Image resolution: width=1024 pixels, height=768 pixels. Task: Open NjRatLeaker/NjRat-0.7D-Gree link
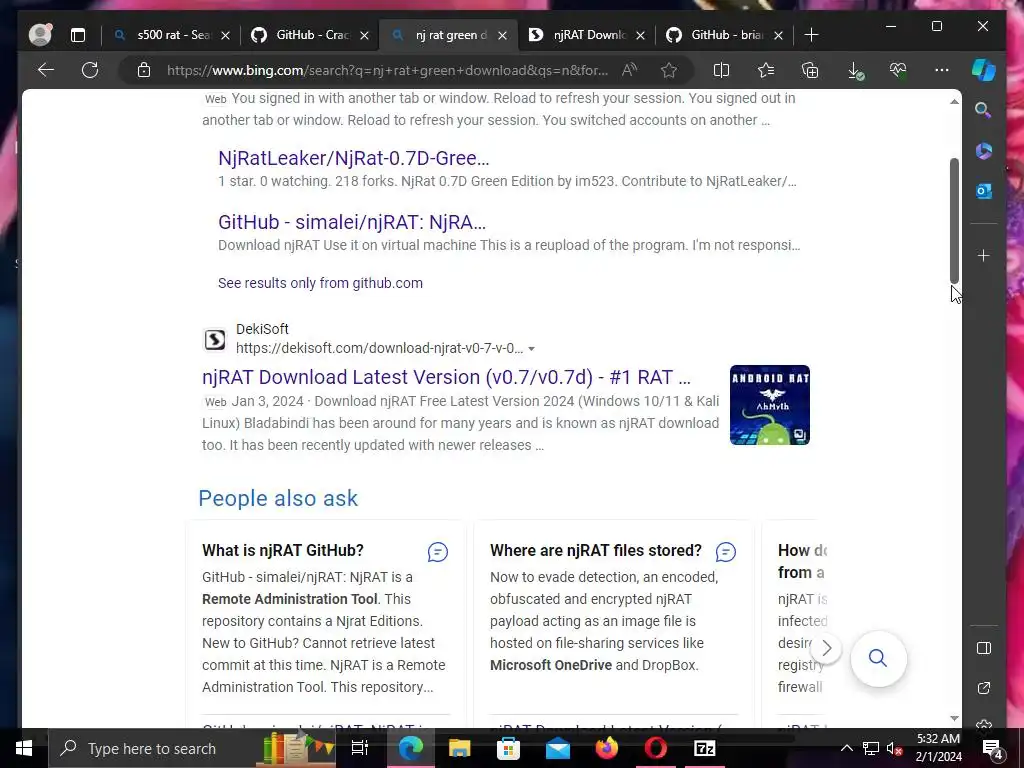353,158
